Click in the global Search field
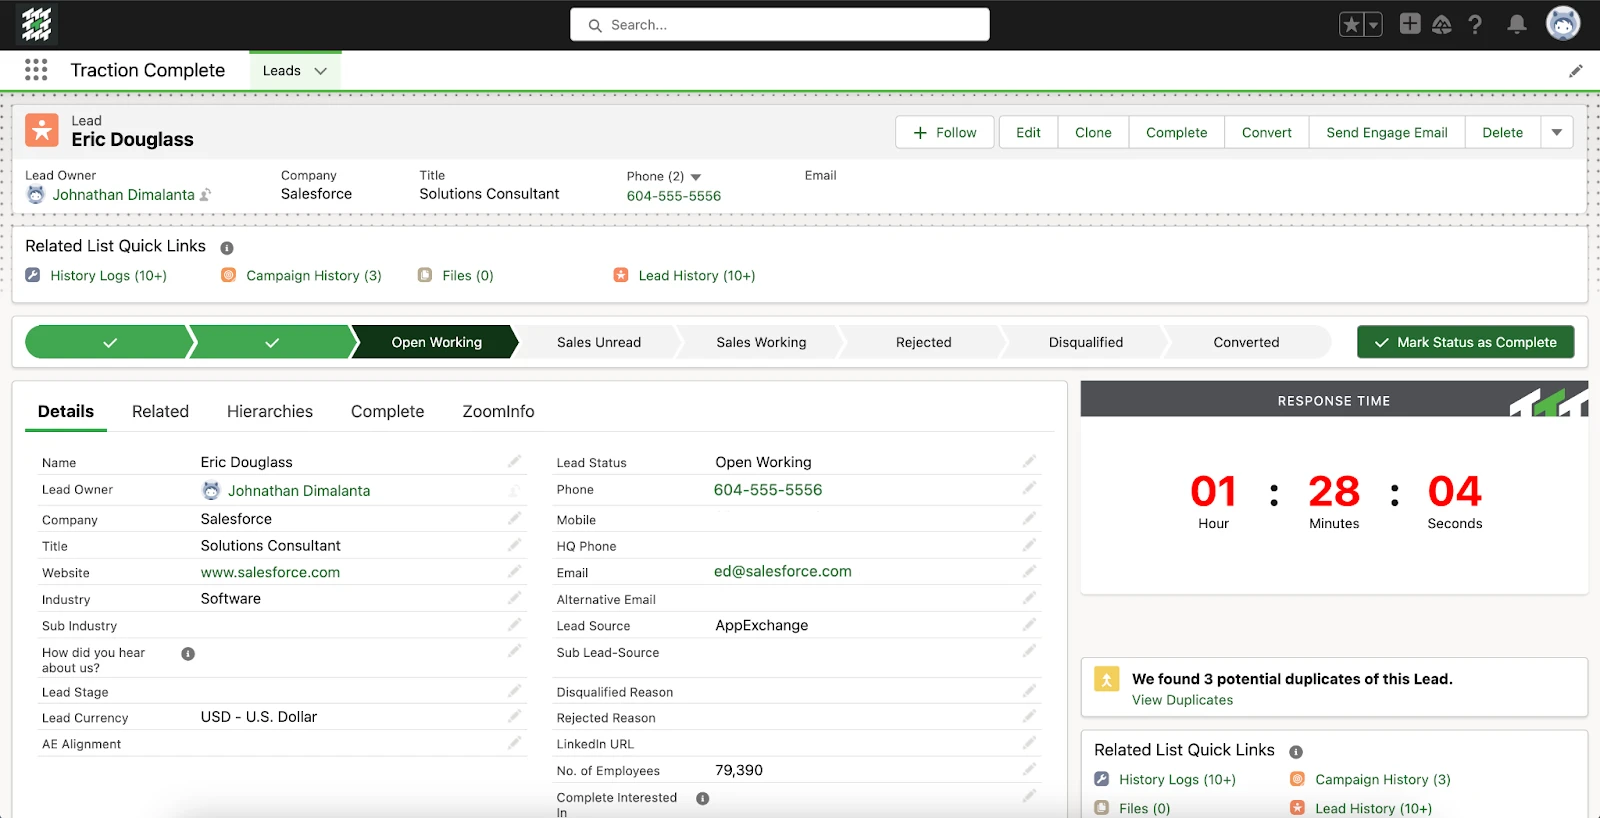The width and height of the screenshot is (1600, 818). 780,25
